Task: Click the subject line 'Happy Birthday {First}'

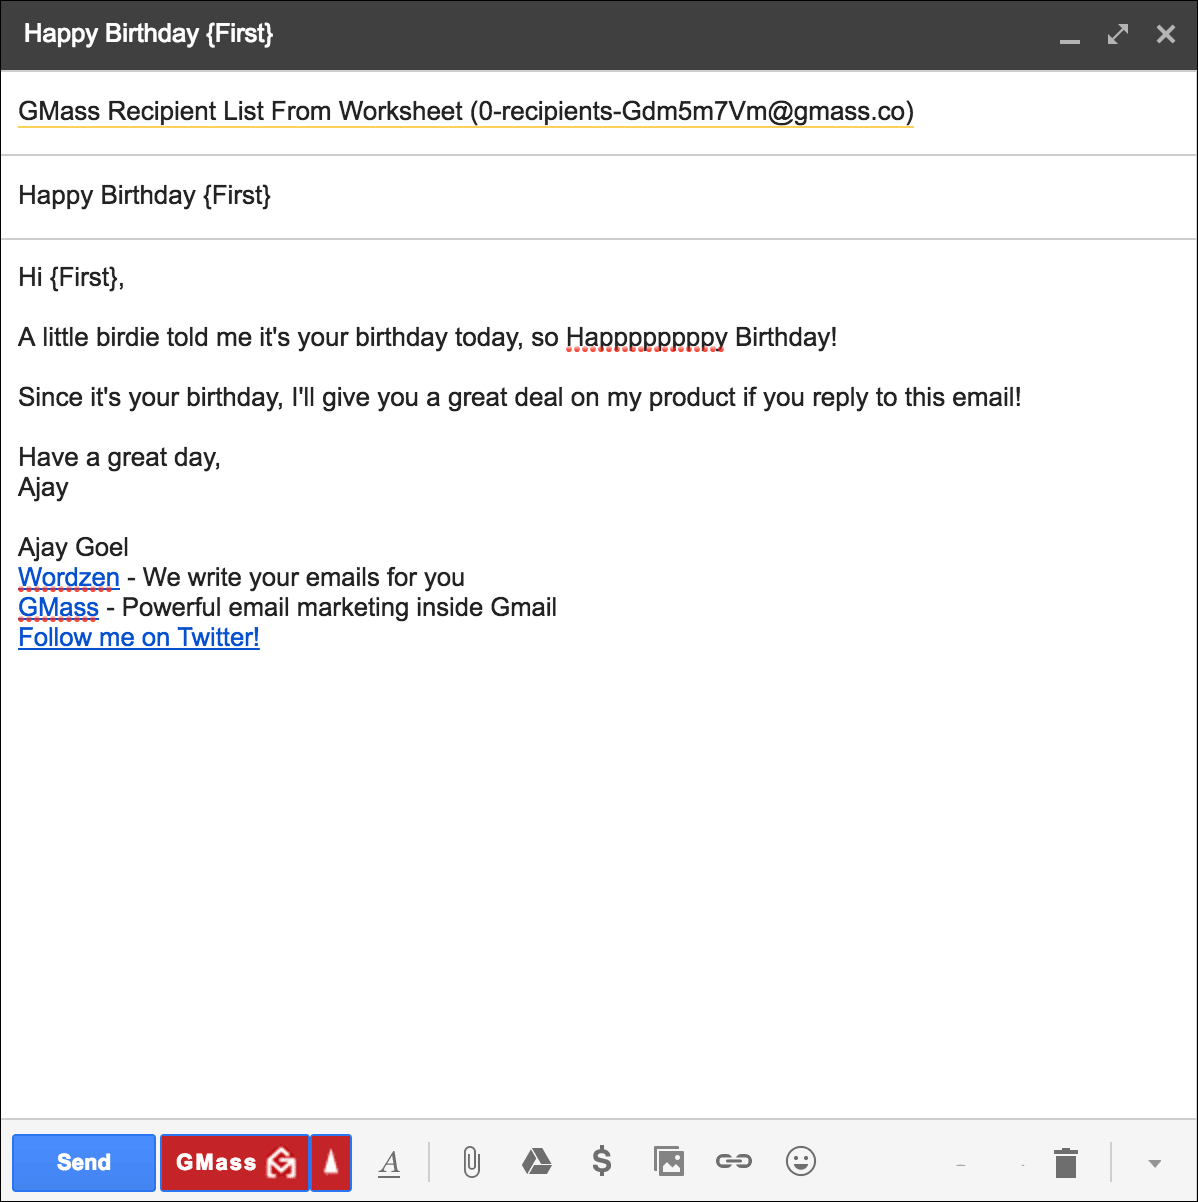Action: [144, 195]
